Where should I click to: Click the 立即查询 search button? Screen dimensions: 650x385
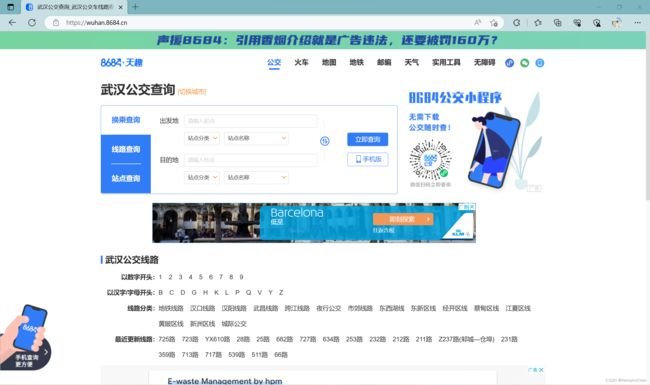pyautogui.click(x=368, y=139)
